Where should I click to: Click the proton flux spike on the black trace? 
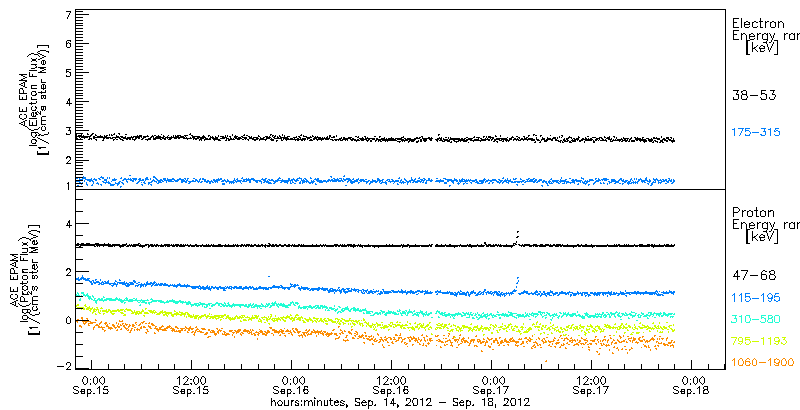pos(517,238)
